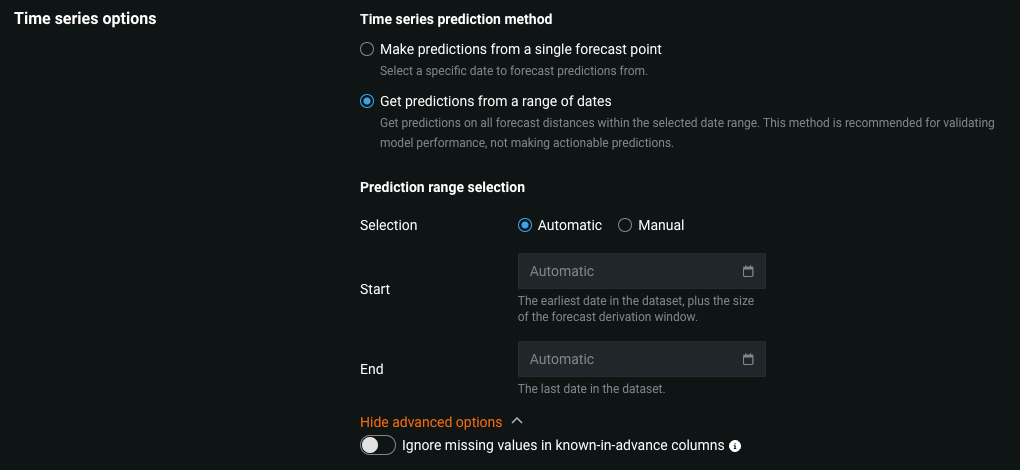Click the Time series options section heading
This screenshot has width=1020, height=470.
(85, 18)
